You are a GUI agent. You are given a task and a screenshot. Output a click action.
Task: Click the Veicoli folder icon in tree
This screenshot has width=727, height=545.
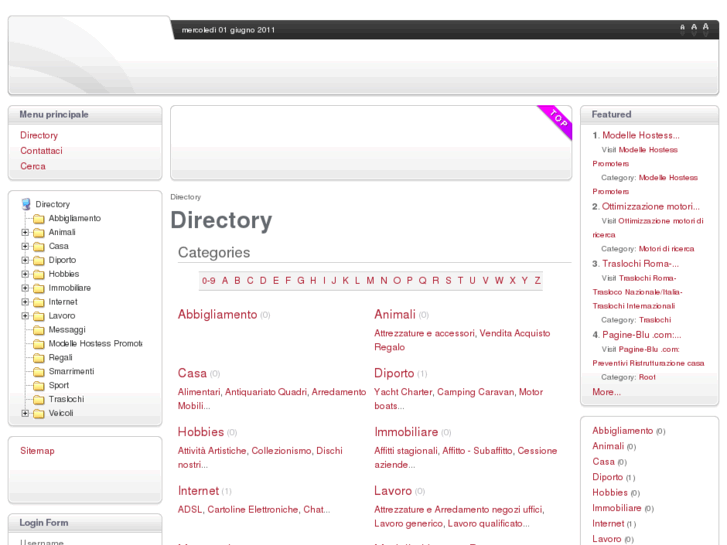[39, 413]
